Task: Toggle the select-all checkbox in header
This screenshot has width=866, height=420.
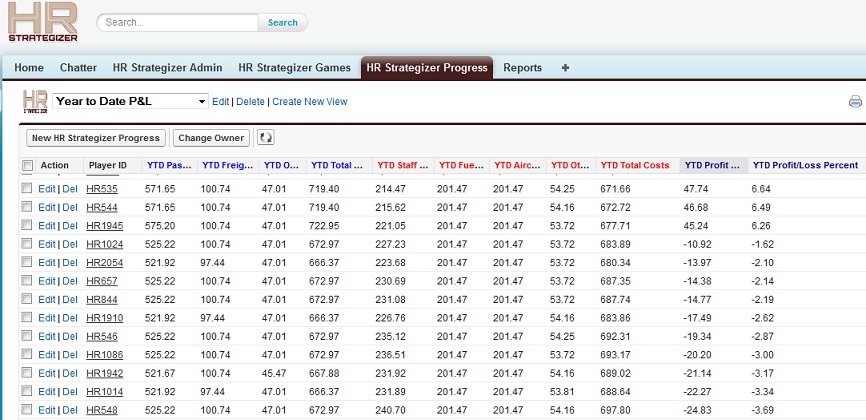Action: (x=27, y=165)
